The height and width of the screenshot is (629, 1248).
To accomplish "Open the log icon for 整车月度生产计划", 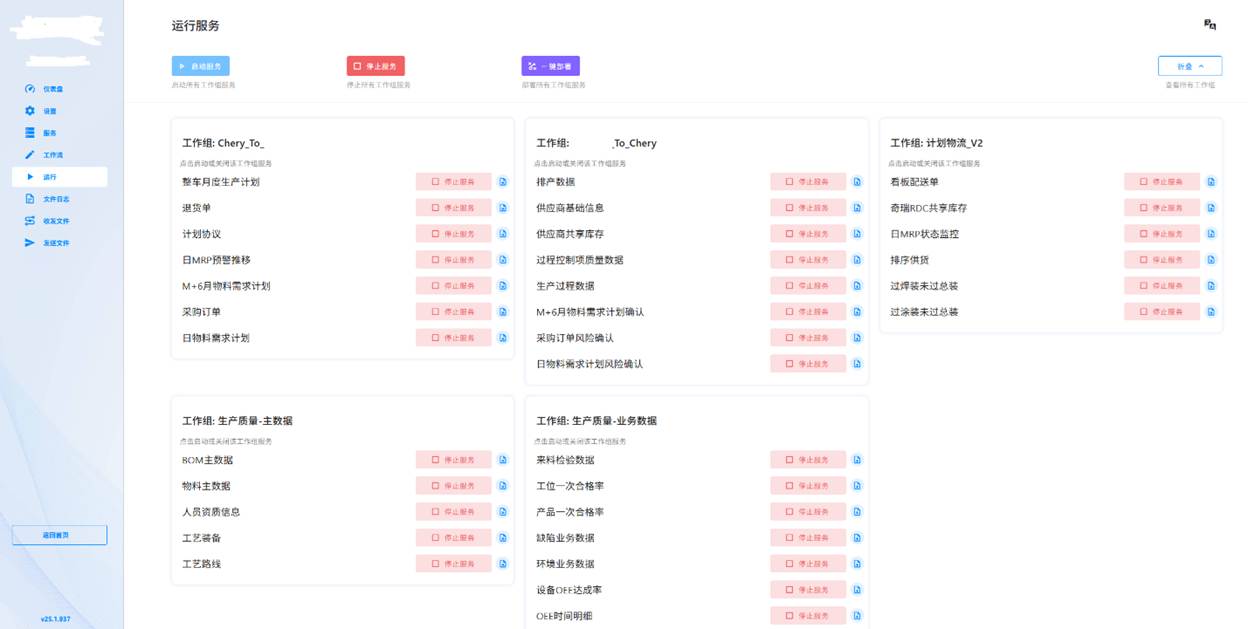I will point(503,182).
